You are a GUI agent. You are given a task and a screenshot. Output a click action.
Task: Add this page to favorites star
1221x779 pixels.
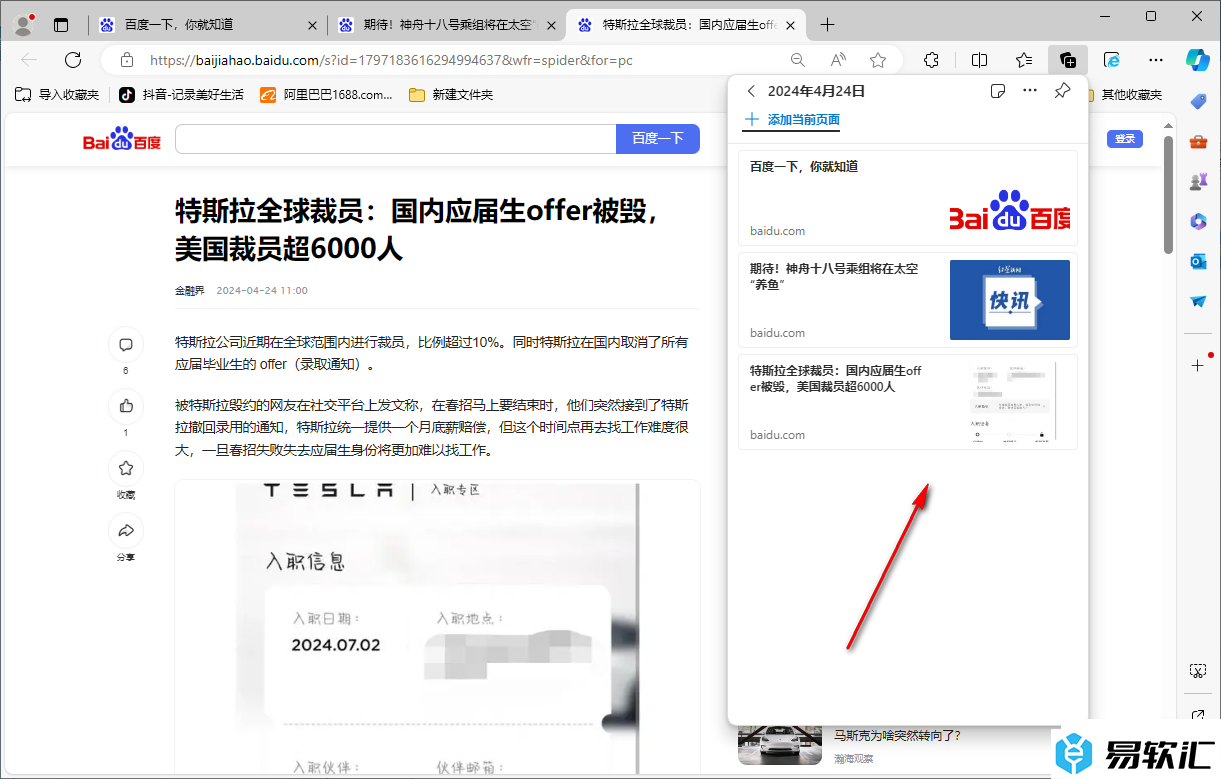[878, 60]
